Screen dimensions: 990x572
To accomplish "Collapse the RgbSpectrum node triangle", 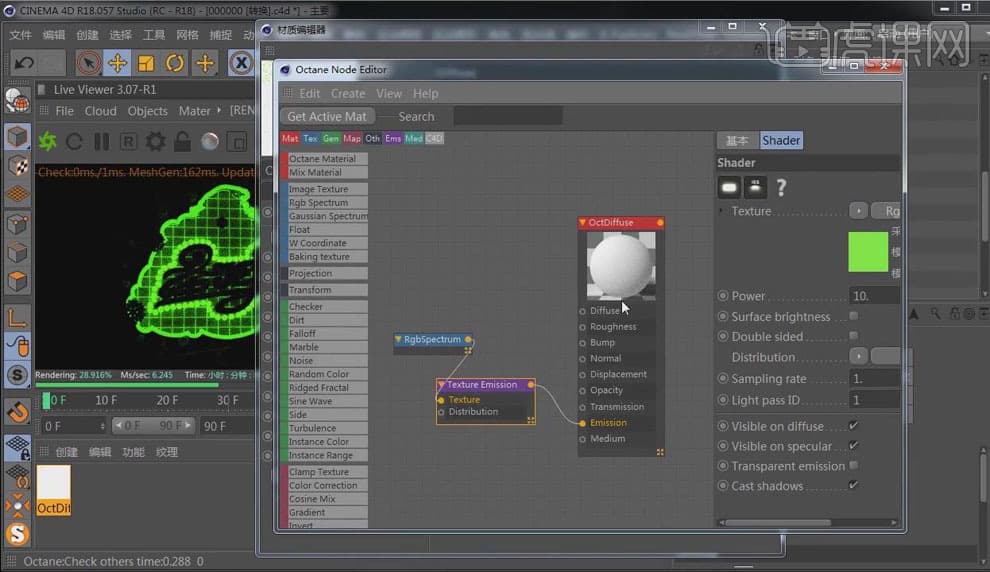I will 398,339.
